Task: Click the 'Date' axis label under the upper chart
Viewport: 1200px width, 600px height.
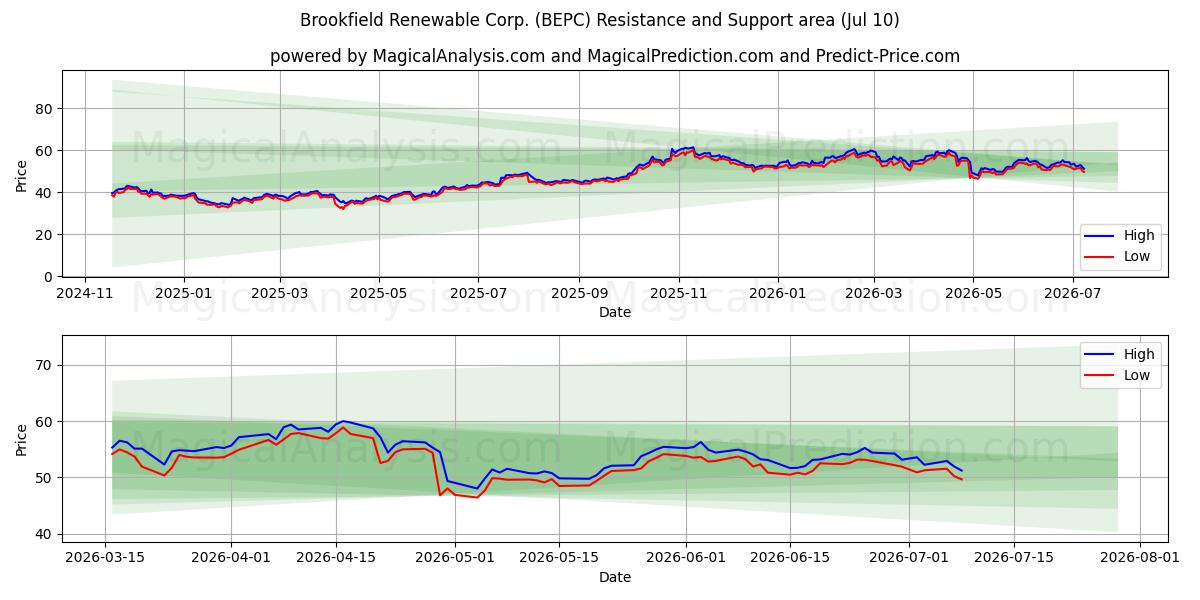Action: (615, 312)
